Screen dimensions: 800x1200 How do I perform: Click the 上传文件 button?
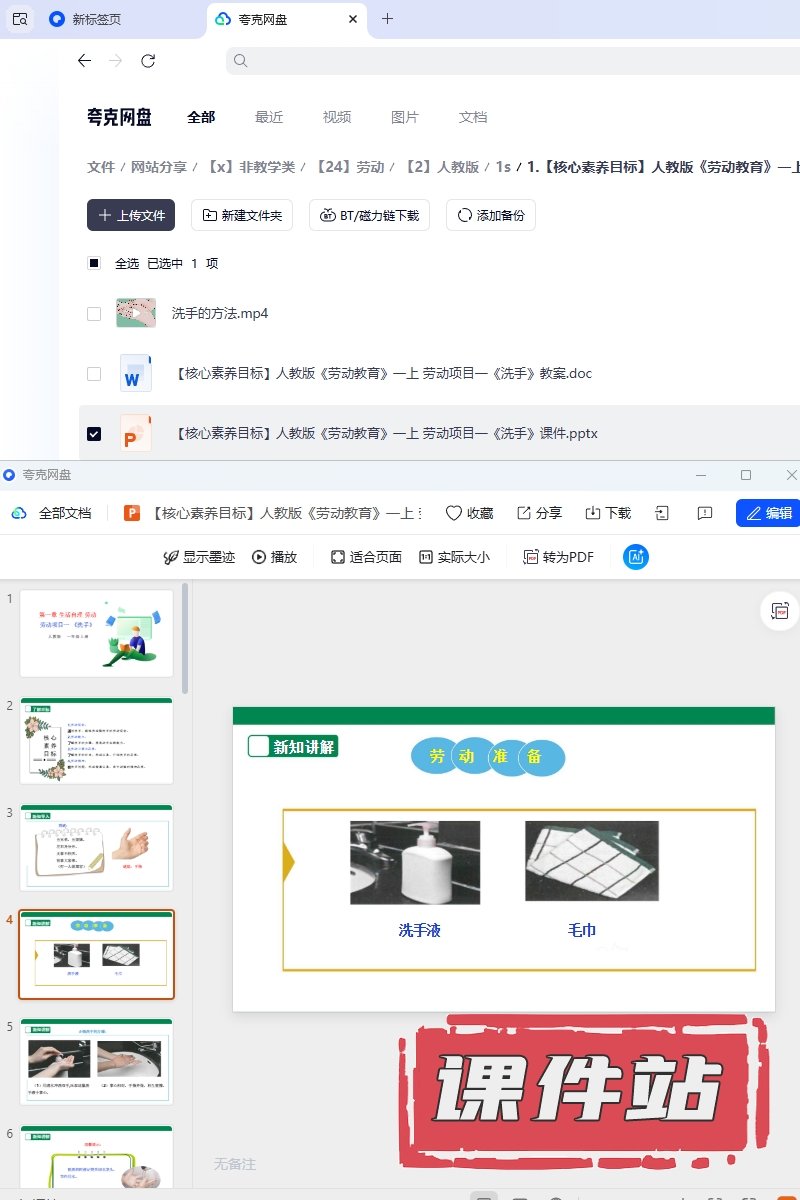pyautogui.click(x=131, y=215)
